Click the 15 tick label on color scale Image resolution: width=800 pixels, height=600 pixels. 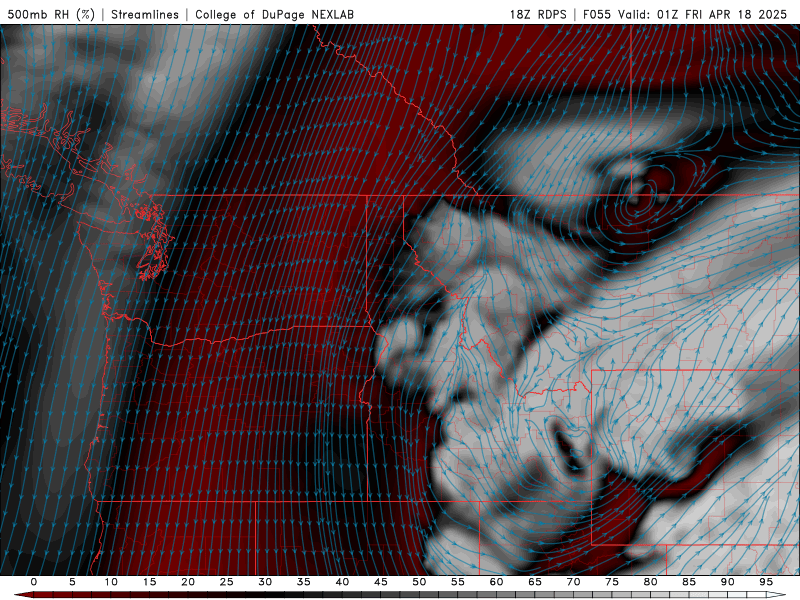pyautogui.click(x=149, y=582)
